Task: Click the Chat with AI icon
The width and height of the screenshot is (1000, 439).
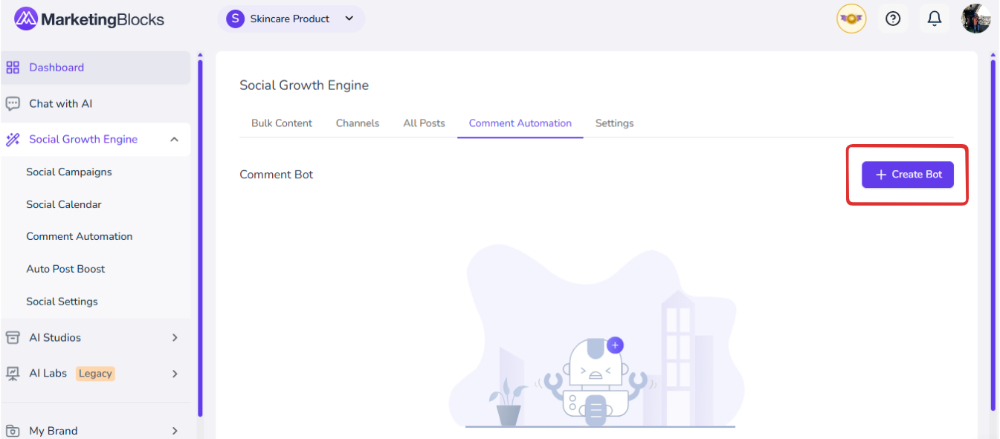Action: (x=13, y=104)
